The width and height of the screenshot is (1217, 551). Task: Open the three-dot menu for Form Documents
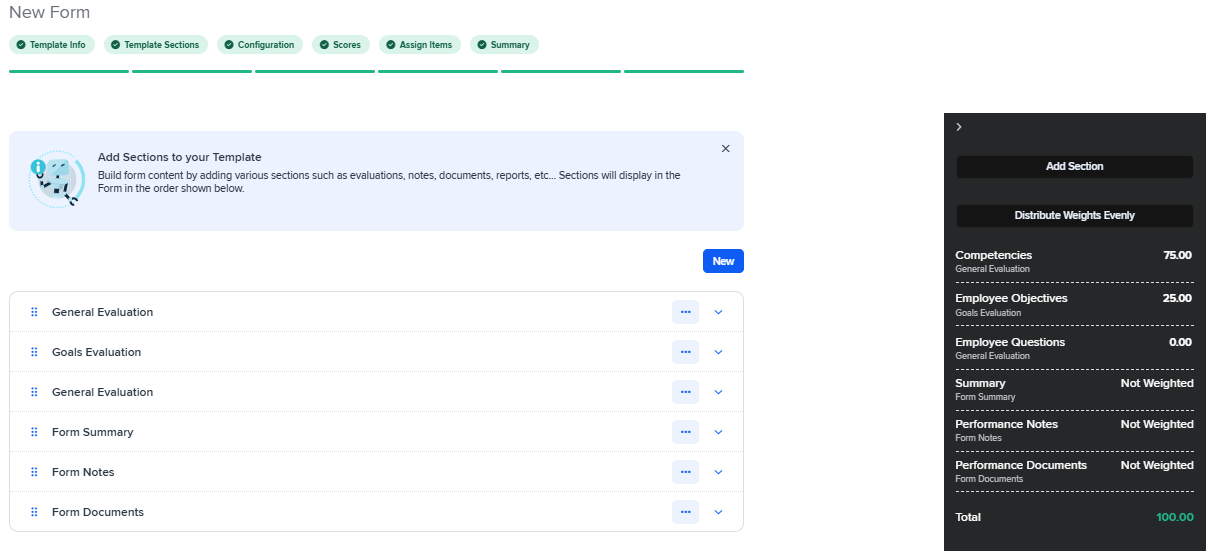[685, 512]
